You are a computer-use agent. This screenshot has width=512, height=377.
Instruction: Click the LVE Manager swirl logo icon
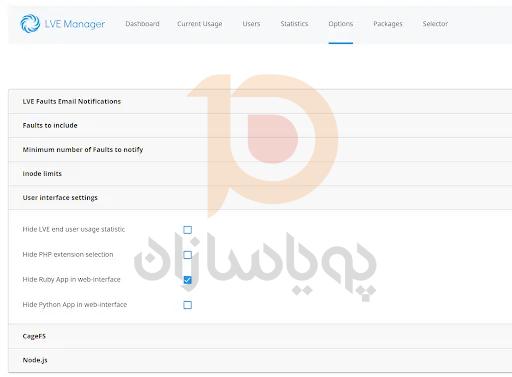[x=30, y=24]
